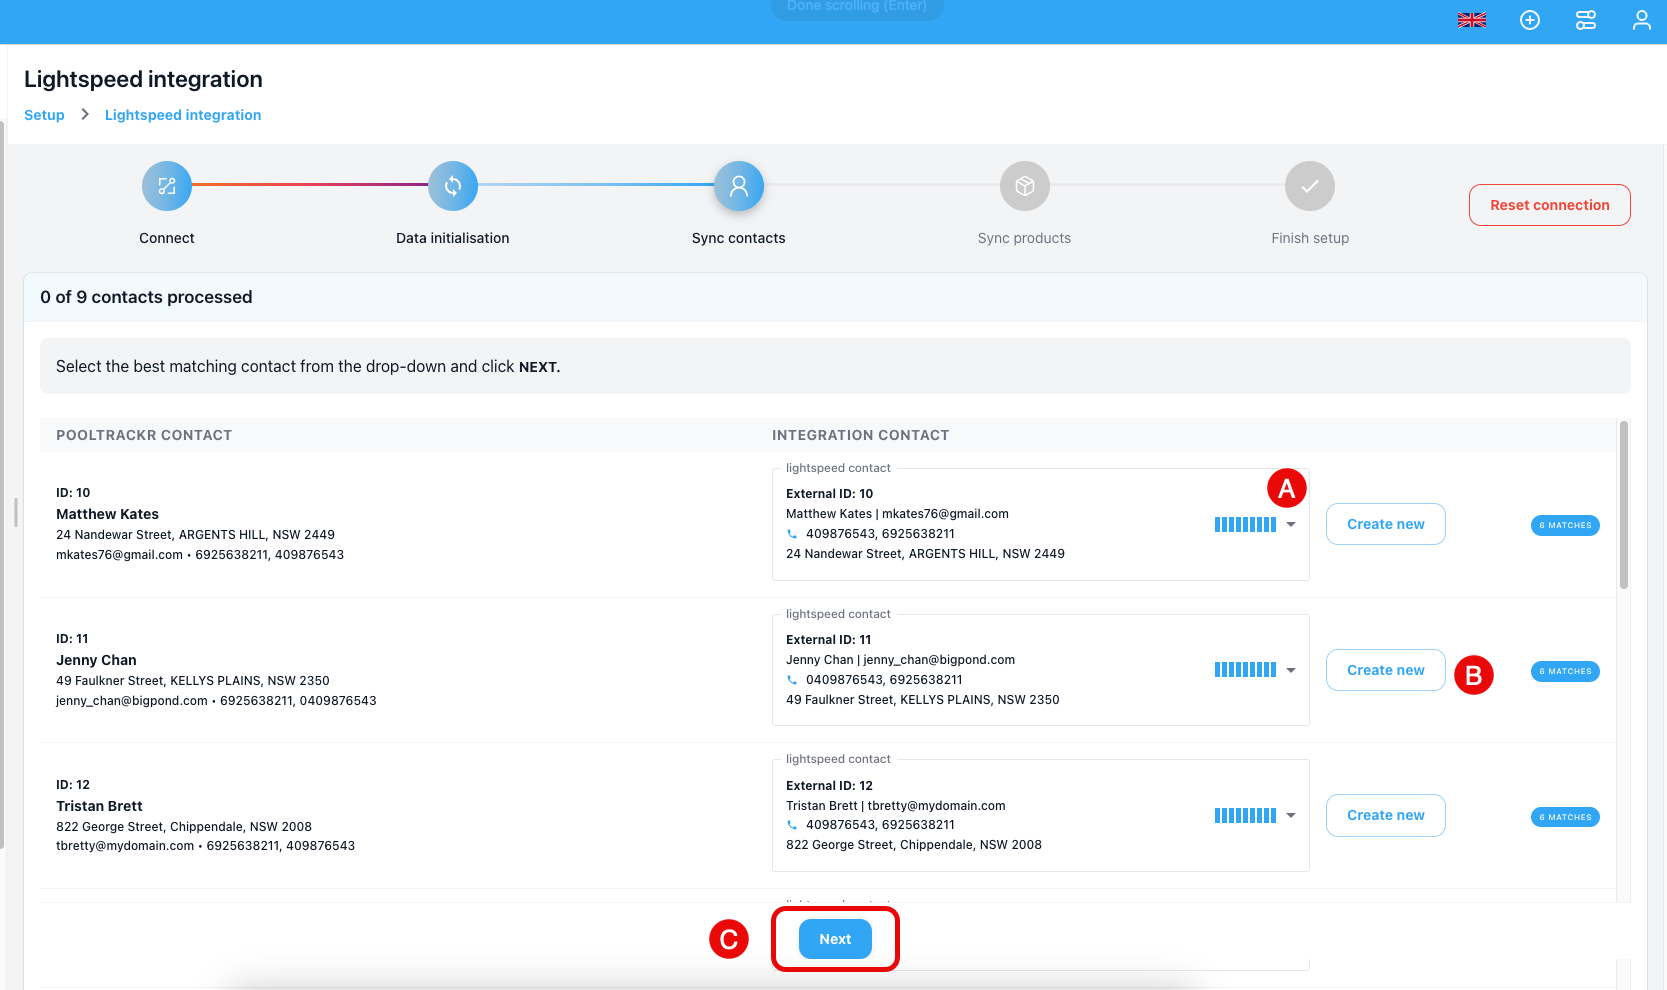Click the Lightspeed integration page title
The width and height of the screenshot is (1667, 990).
click(143, 79)
